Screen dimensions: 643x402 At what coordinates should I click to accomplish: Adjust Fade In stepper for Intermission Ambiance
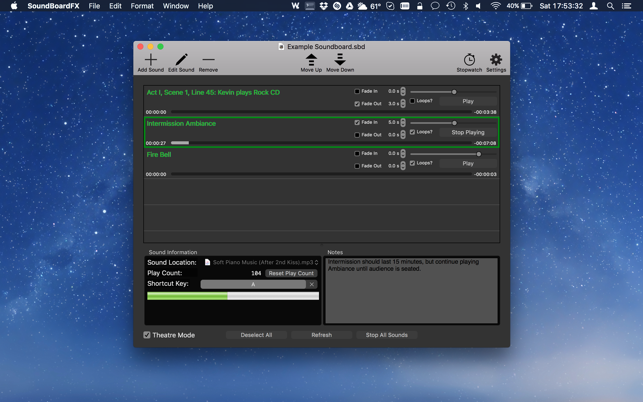[x=403, y=122]
